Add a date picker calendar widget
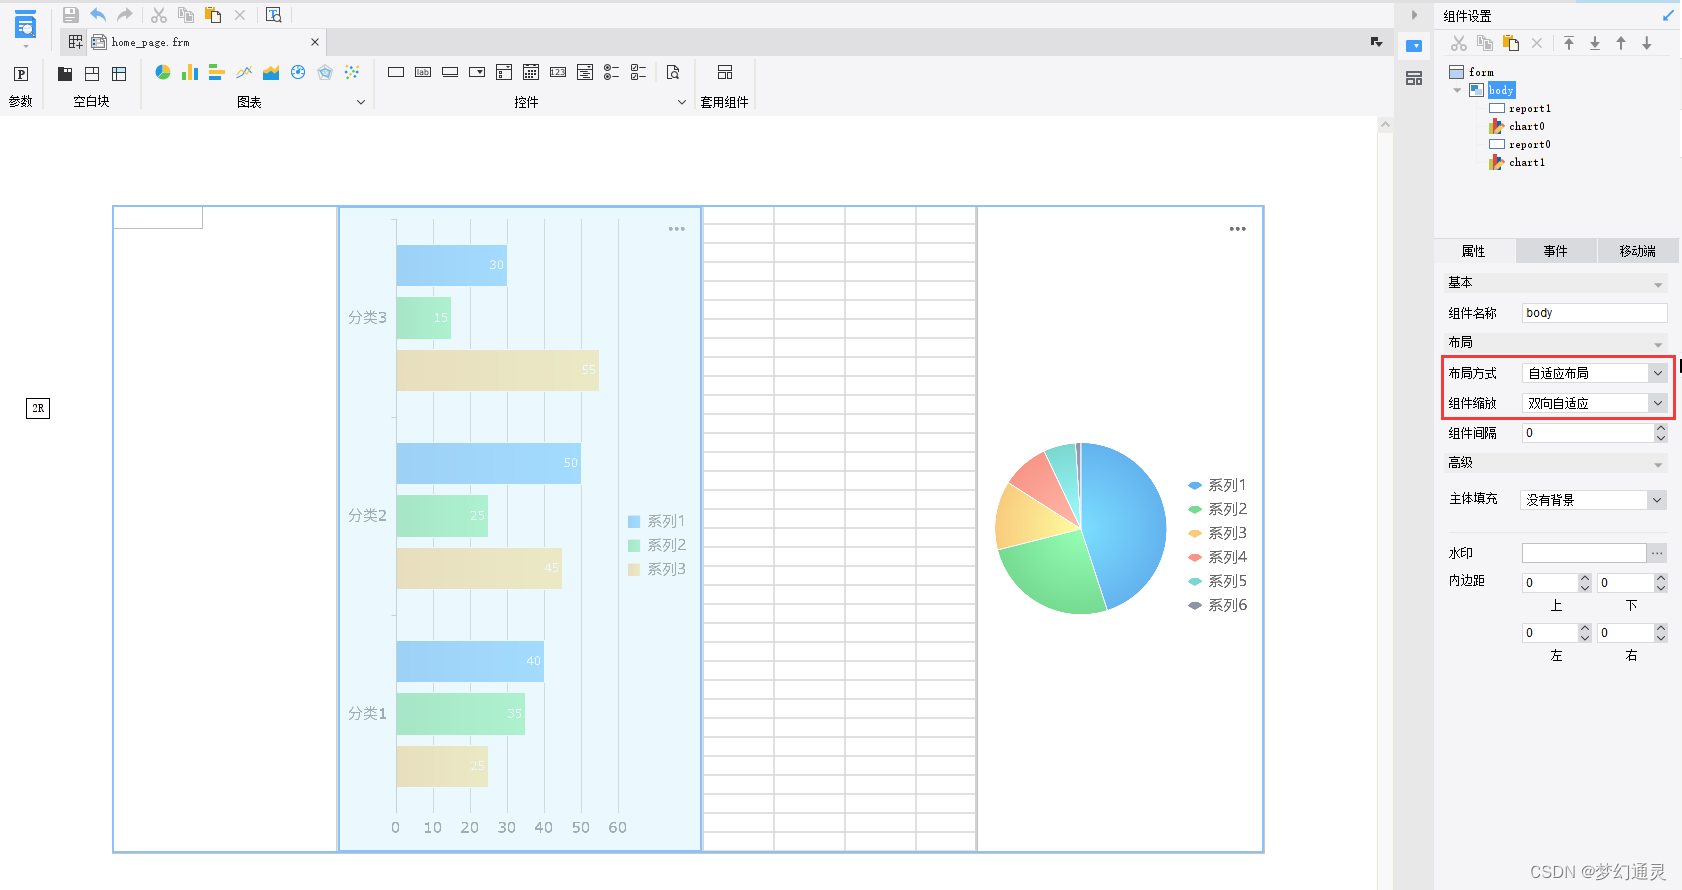The image size is (1682, 890). pos(531,72)
